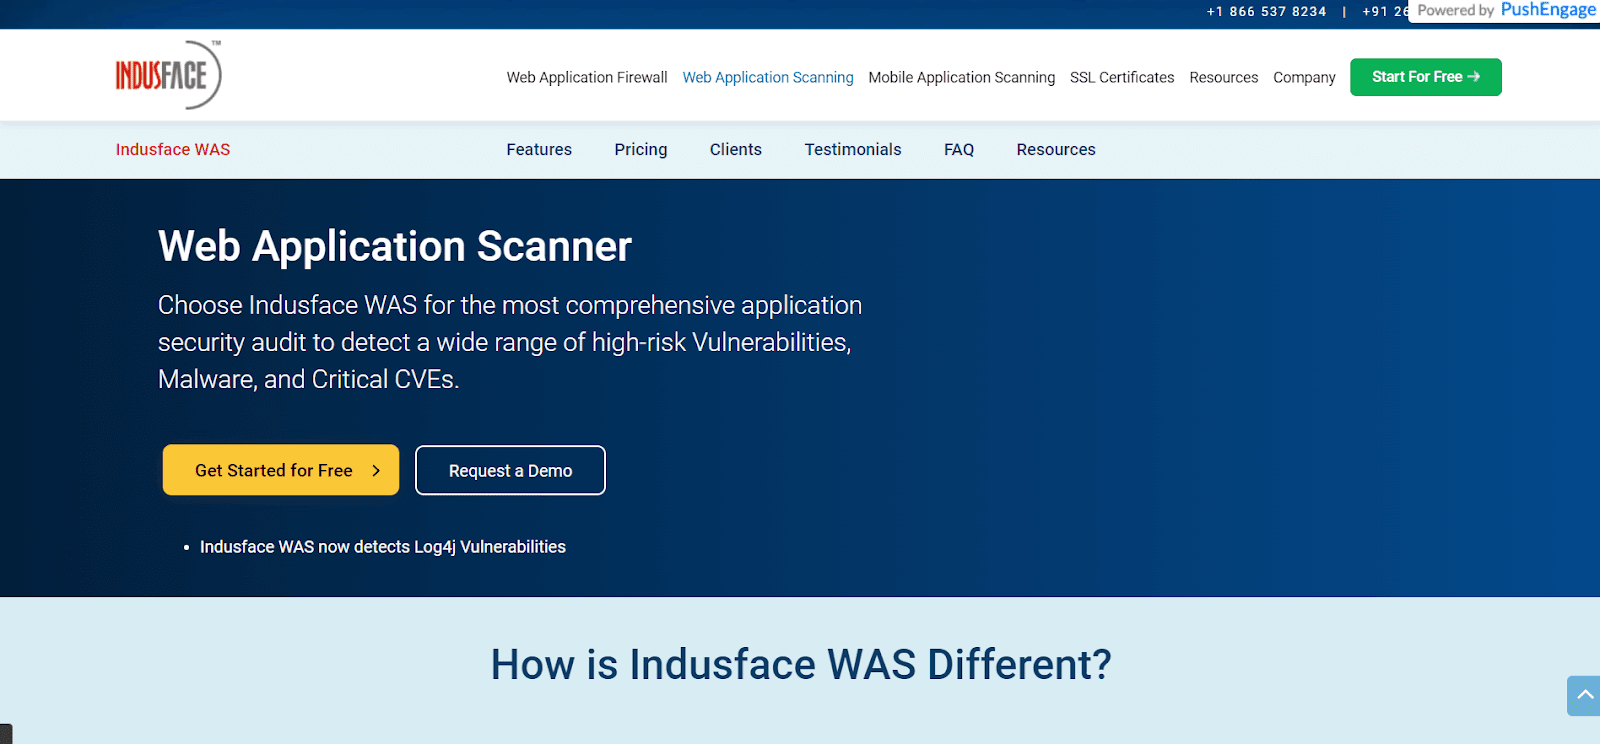Go to the Testimonials section
1600x744 pixels.
[853, 149]
